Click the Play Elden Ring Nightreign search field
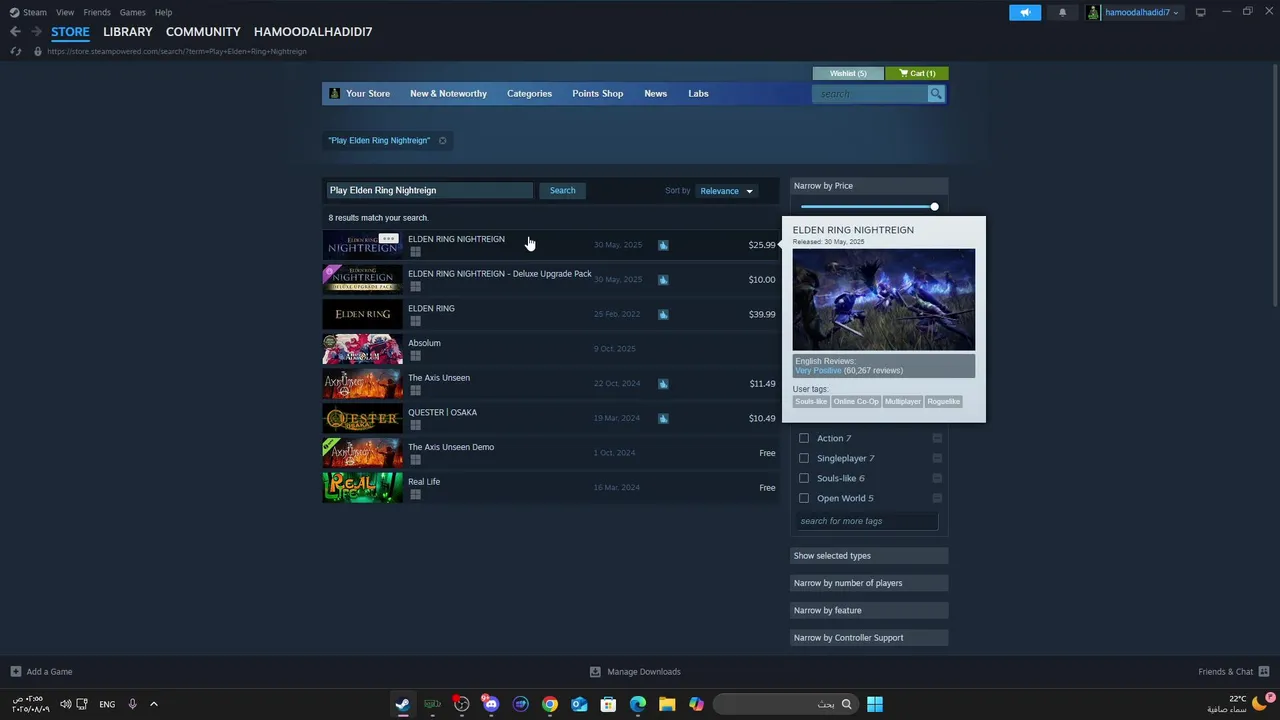This screenshot has width=1280, height=720. point(430,191)
